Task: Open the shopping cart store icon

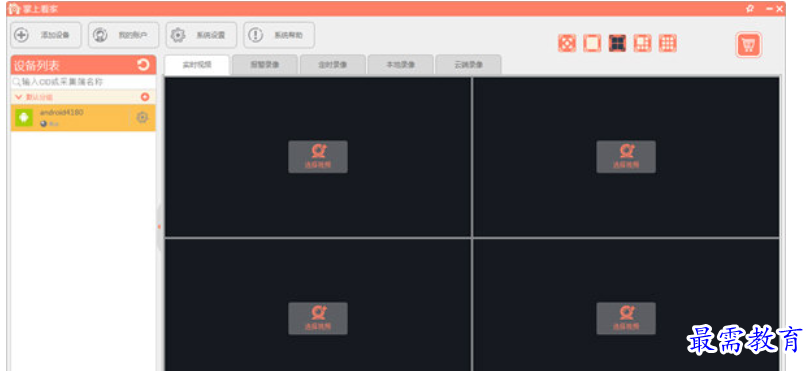Action: pos(748,45)
